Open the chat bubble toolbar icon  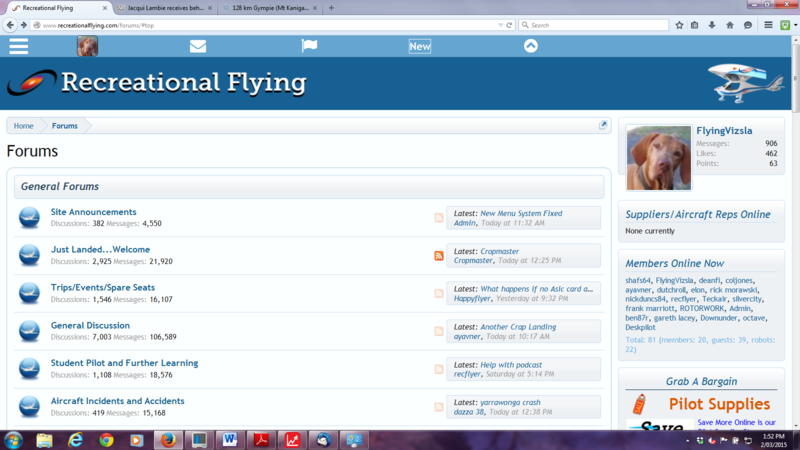point(748,25)
